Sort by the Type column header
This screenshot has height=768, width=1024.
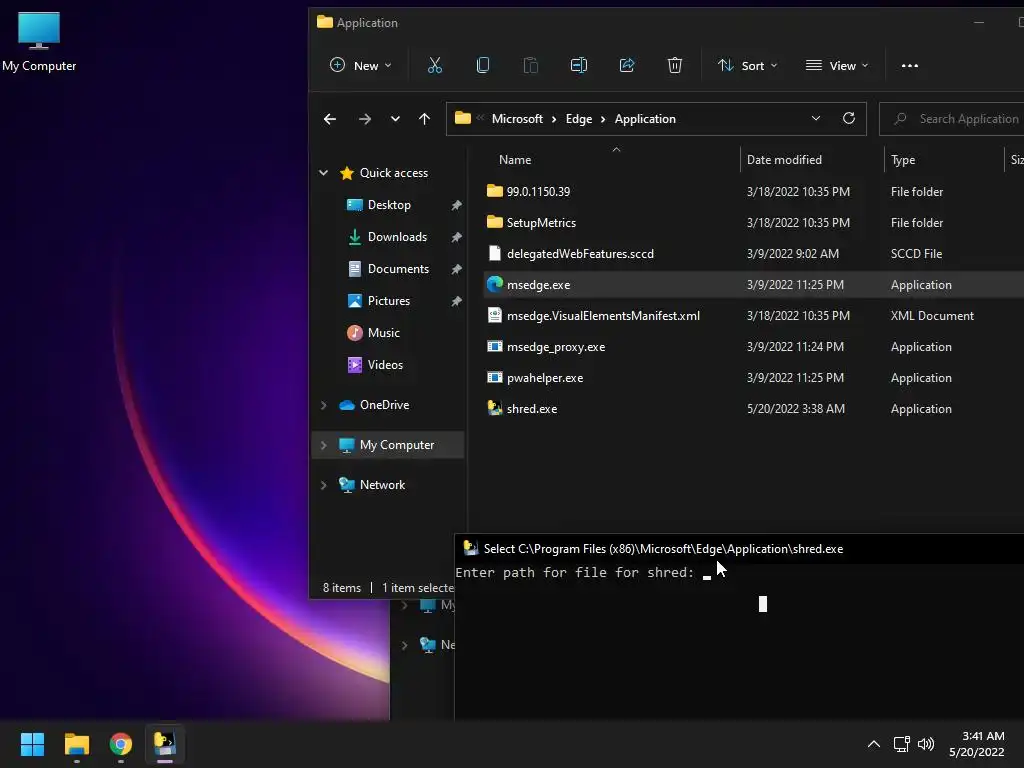903,159
